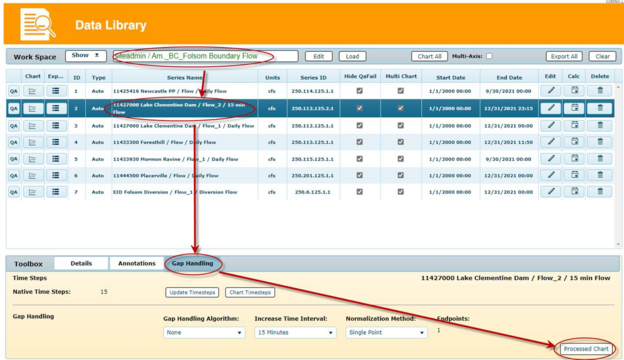The width and height of the screenshot is (624, 360).
Task: Click the QA button for Newcastle PP row
Action: (x=14, y=91)
